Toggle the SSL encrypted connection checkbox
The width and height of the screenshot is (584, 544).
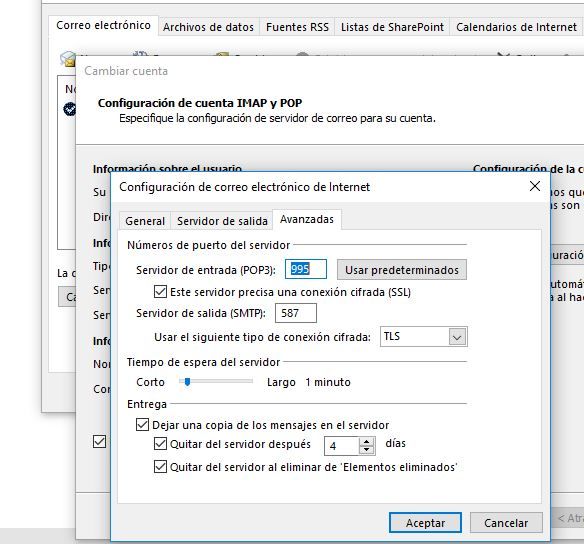(x=160, y=292)
